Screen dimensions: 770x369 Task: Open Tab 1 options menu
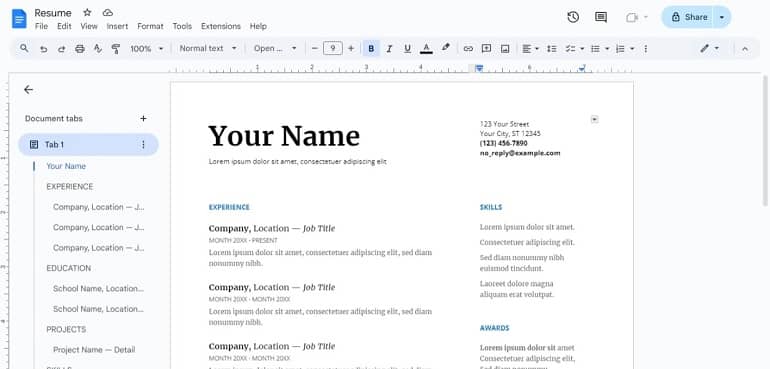click(x=143, y=144)
